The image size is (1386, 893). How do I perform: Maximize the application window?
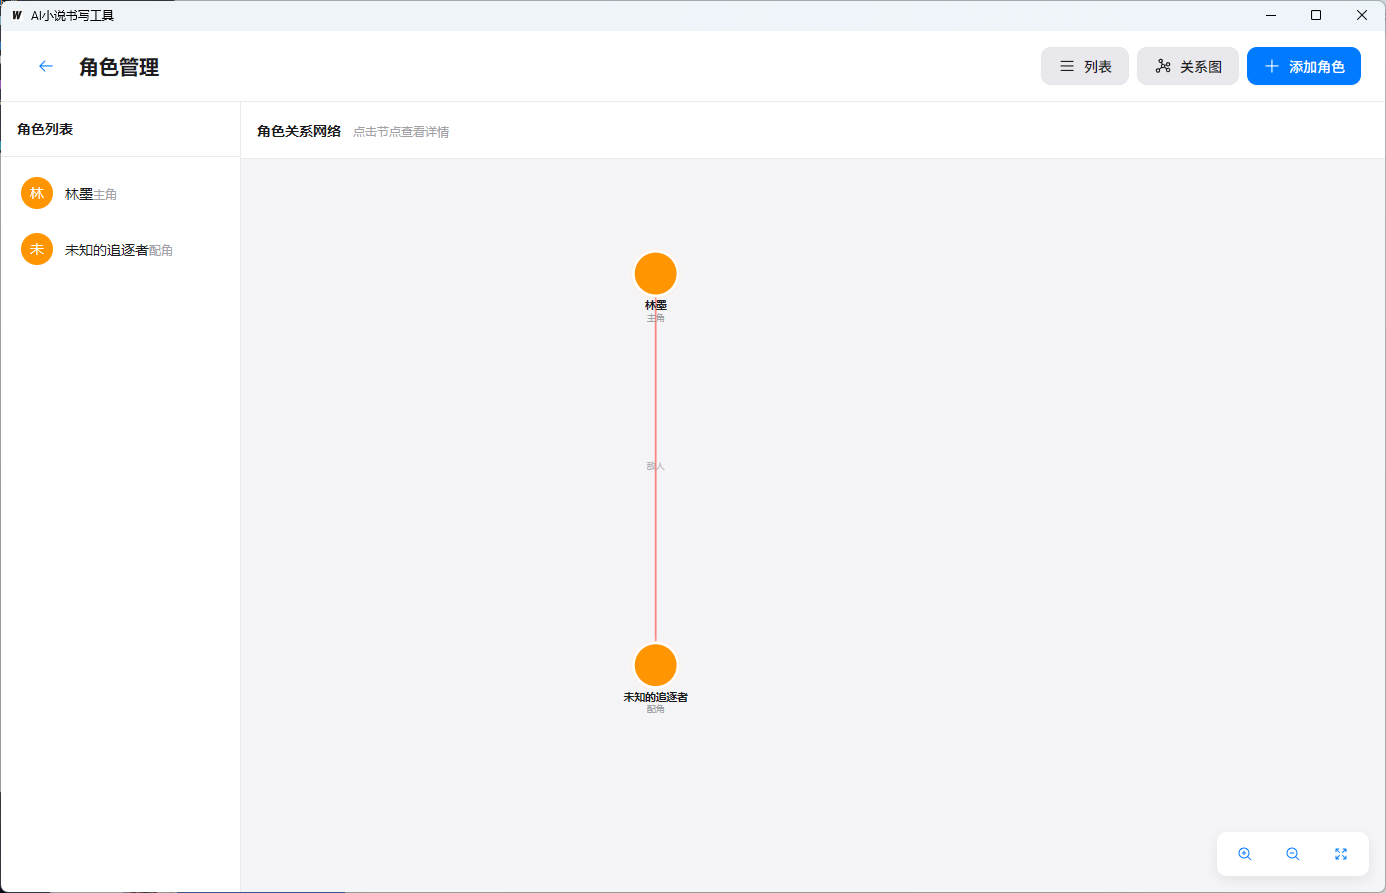pos(1316,15)
